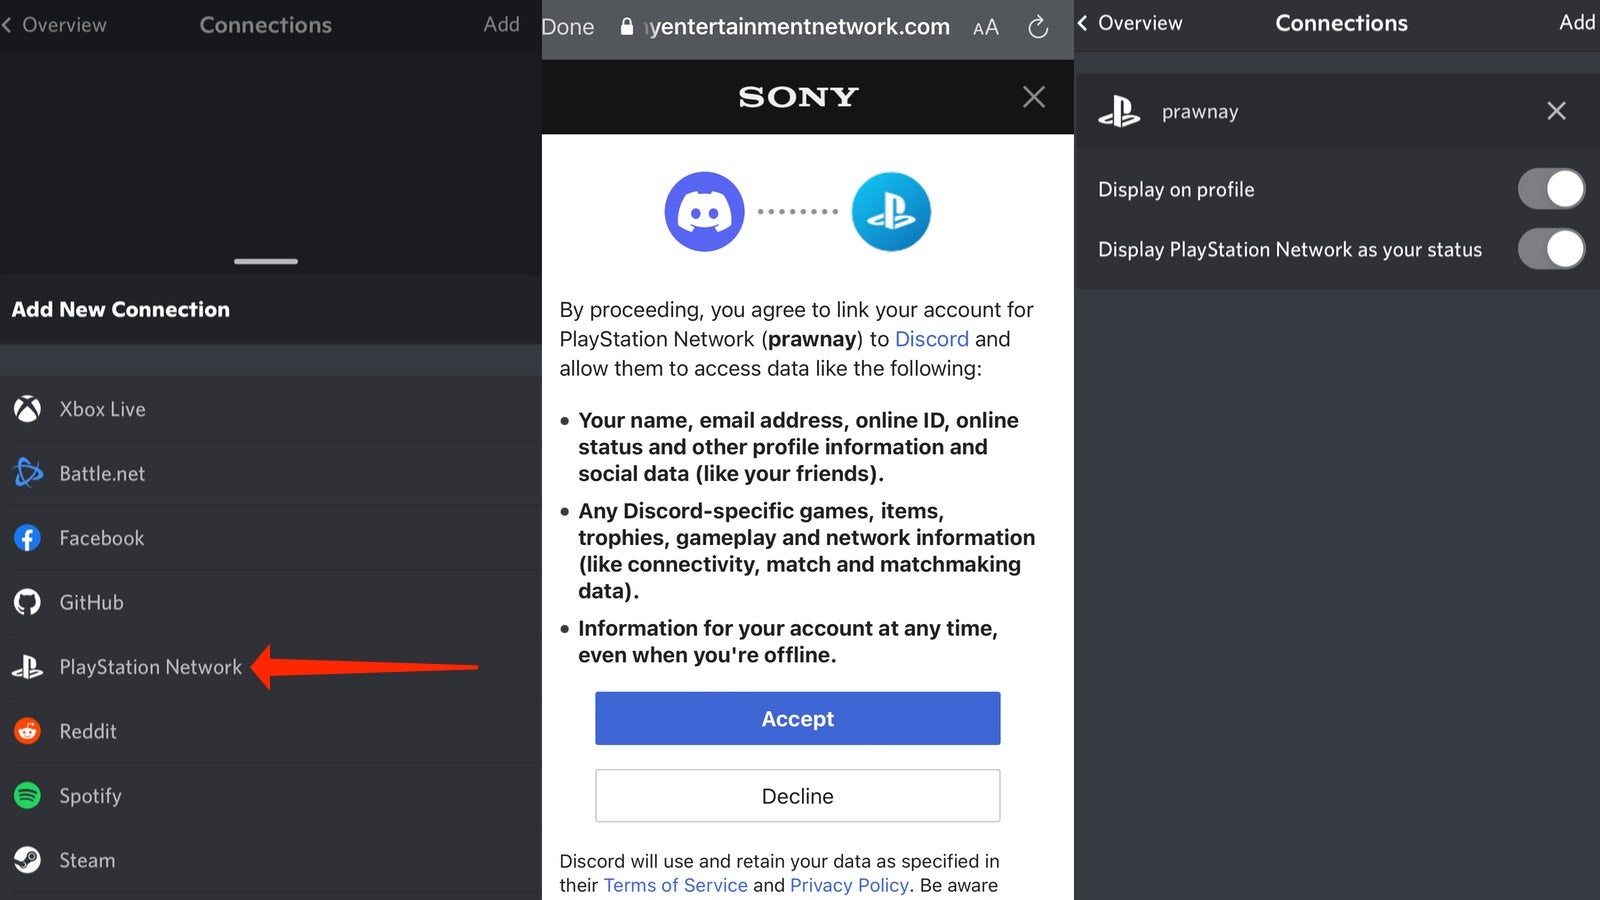Go back to Overview in right panel
Image resolution: width=1600 pixels, height=900 pixels.
[x=1130, y=23]
